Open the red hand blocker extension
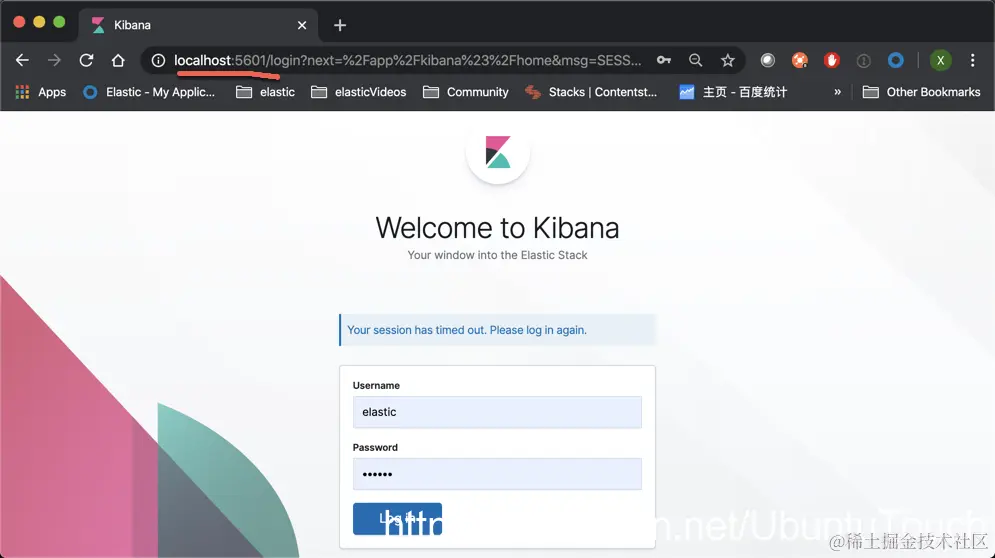Image resolution: width=995 pixels, height=558 pixels. pos(831,60)
